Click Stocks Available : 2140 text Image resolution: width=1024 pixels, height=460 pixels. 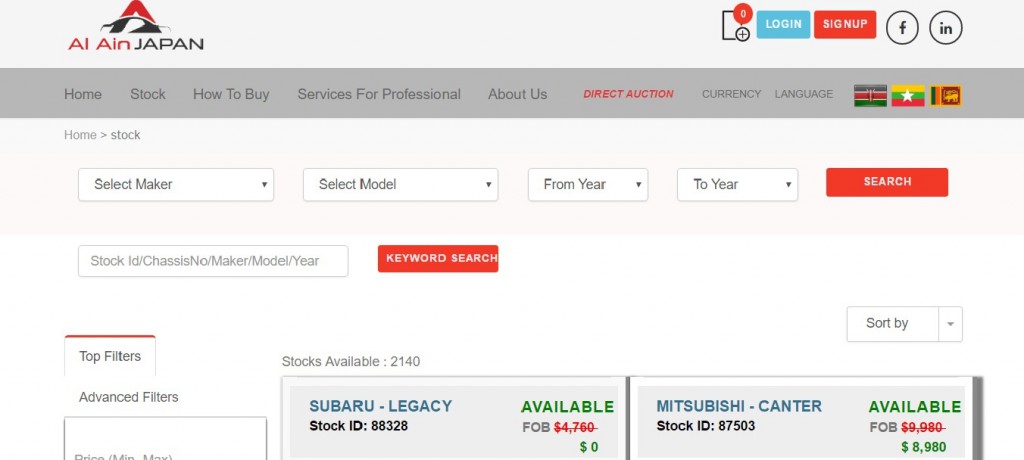tap(351, 361)
